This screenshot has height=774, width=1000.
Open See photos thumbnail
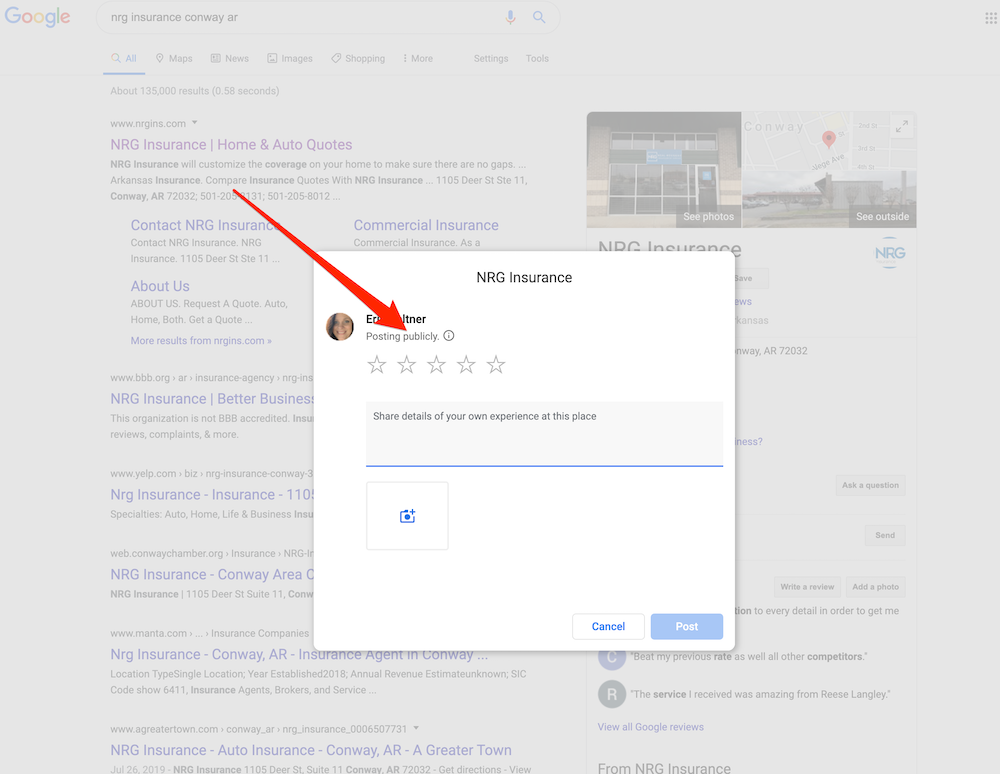point(664,170)
